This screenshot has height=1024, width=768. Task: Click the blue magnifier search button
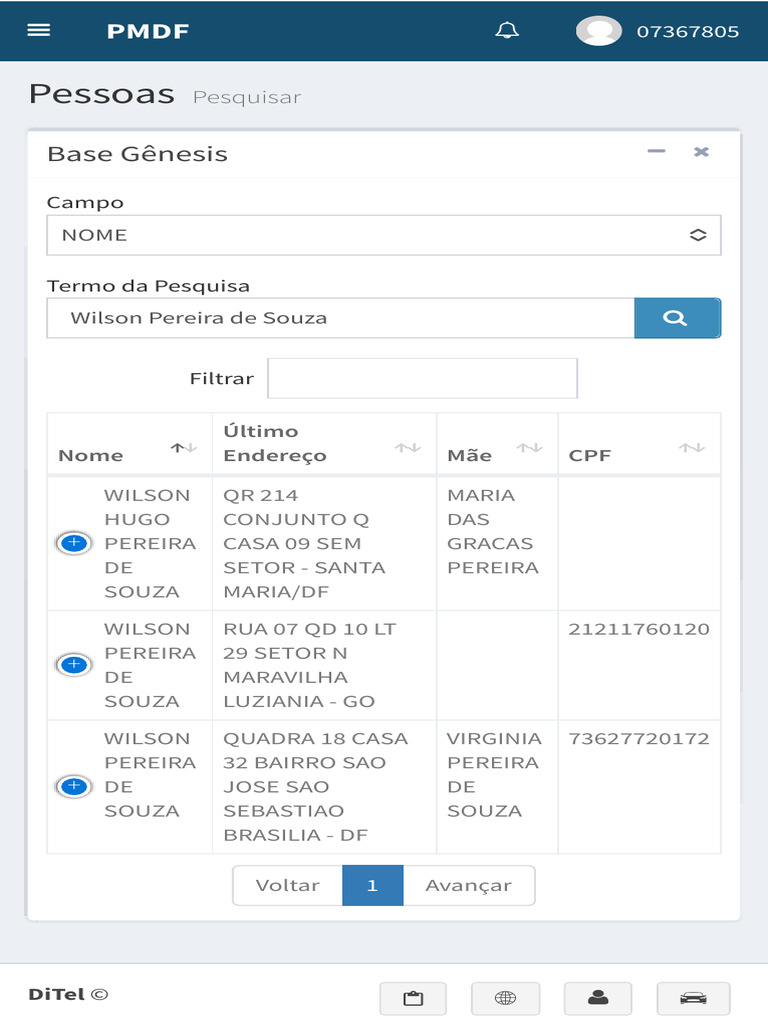[676, 318]
